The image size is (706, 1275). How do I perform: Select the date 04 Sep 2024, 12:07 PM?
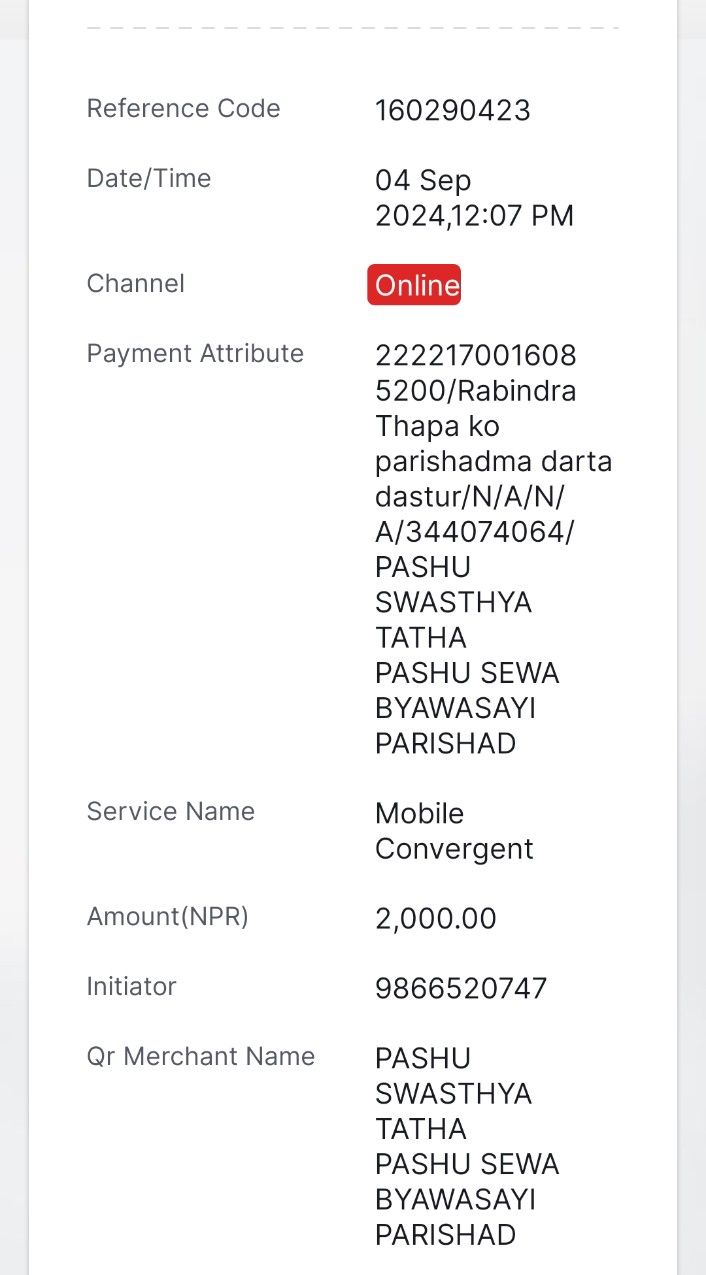(x=475, y=198)
